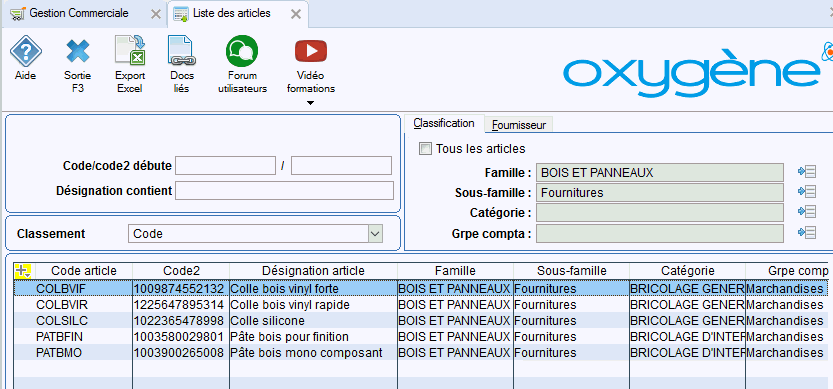Export the list with Export Excel

point(130,50)
